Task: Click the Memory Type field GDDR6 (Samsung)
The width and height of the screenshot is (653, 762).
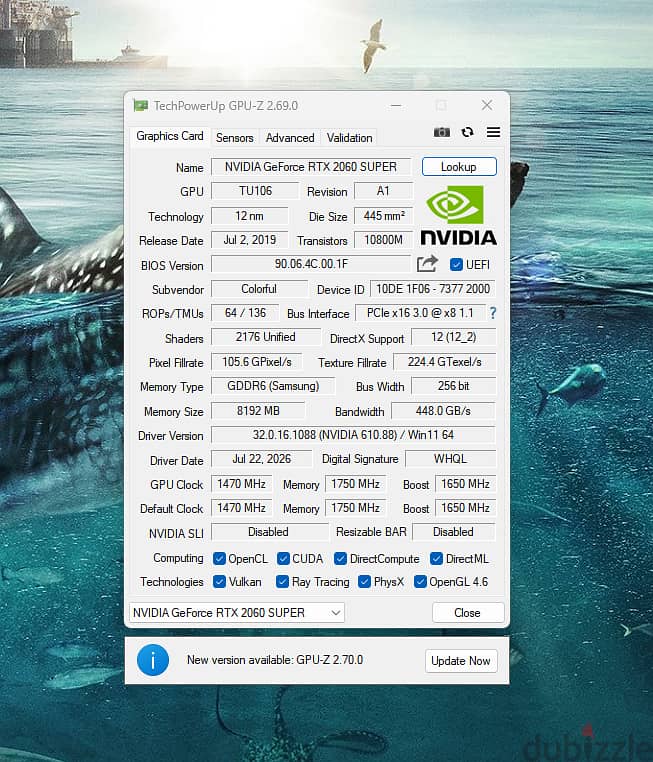Action: (x=273, y=386)
